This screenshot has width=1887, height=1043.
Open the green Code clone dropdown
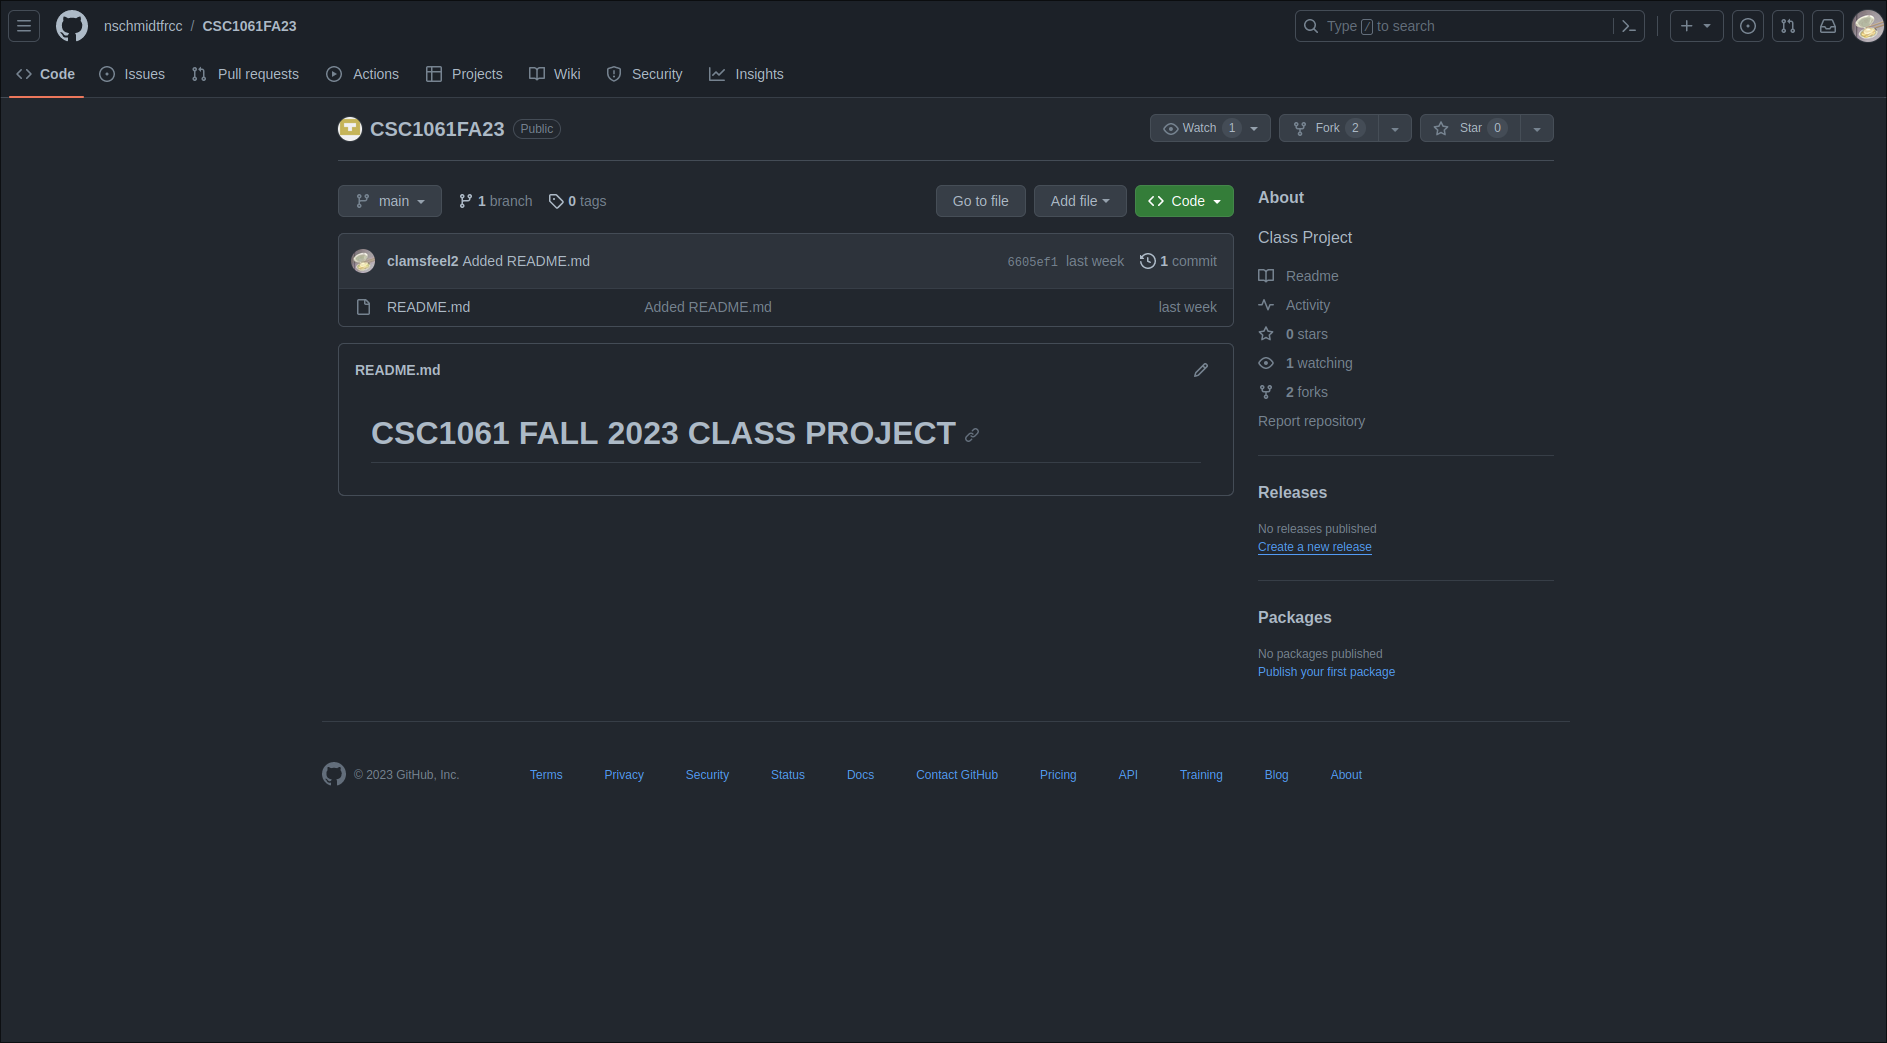pyautogui.click(x=1184, y=201)
